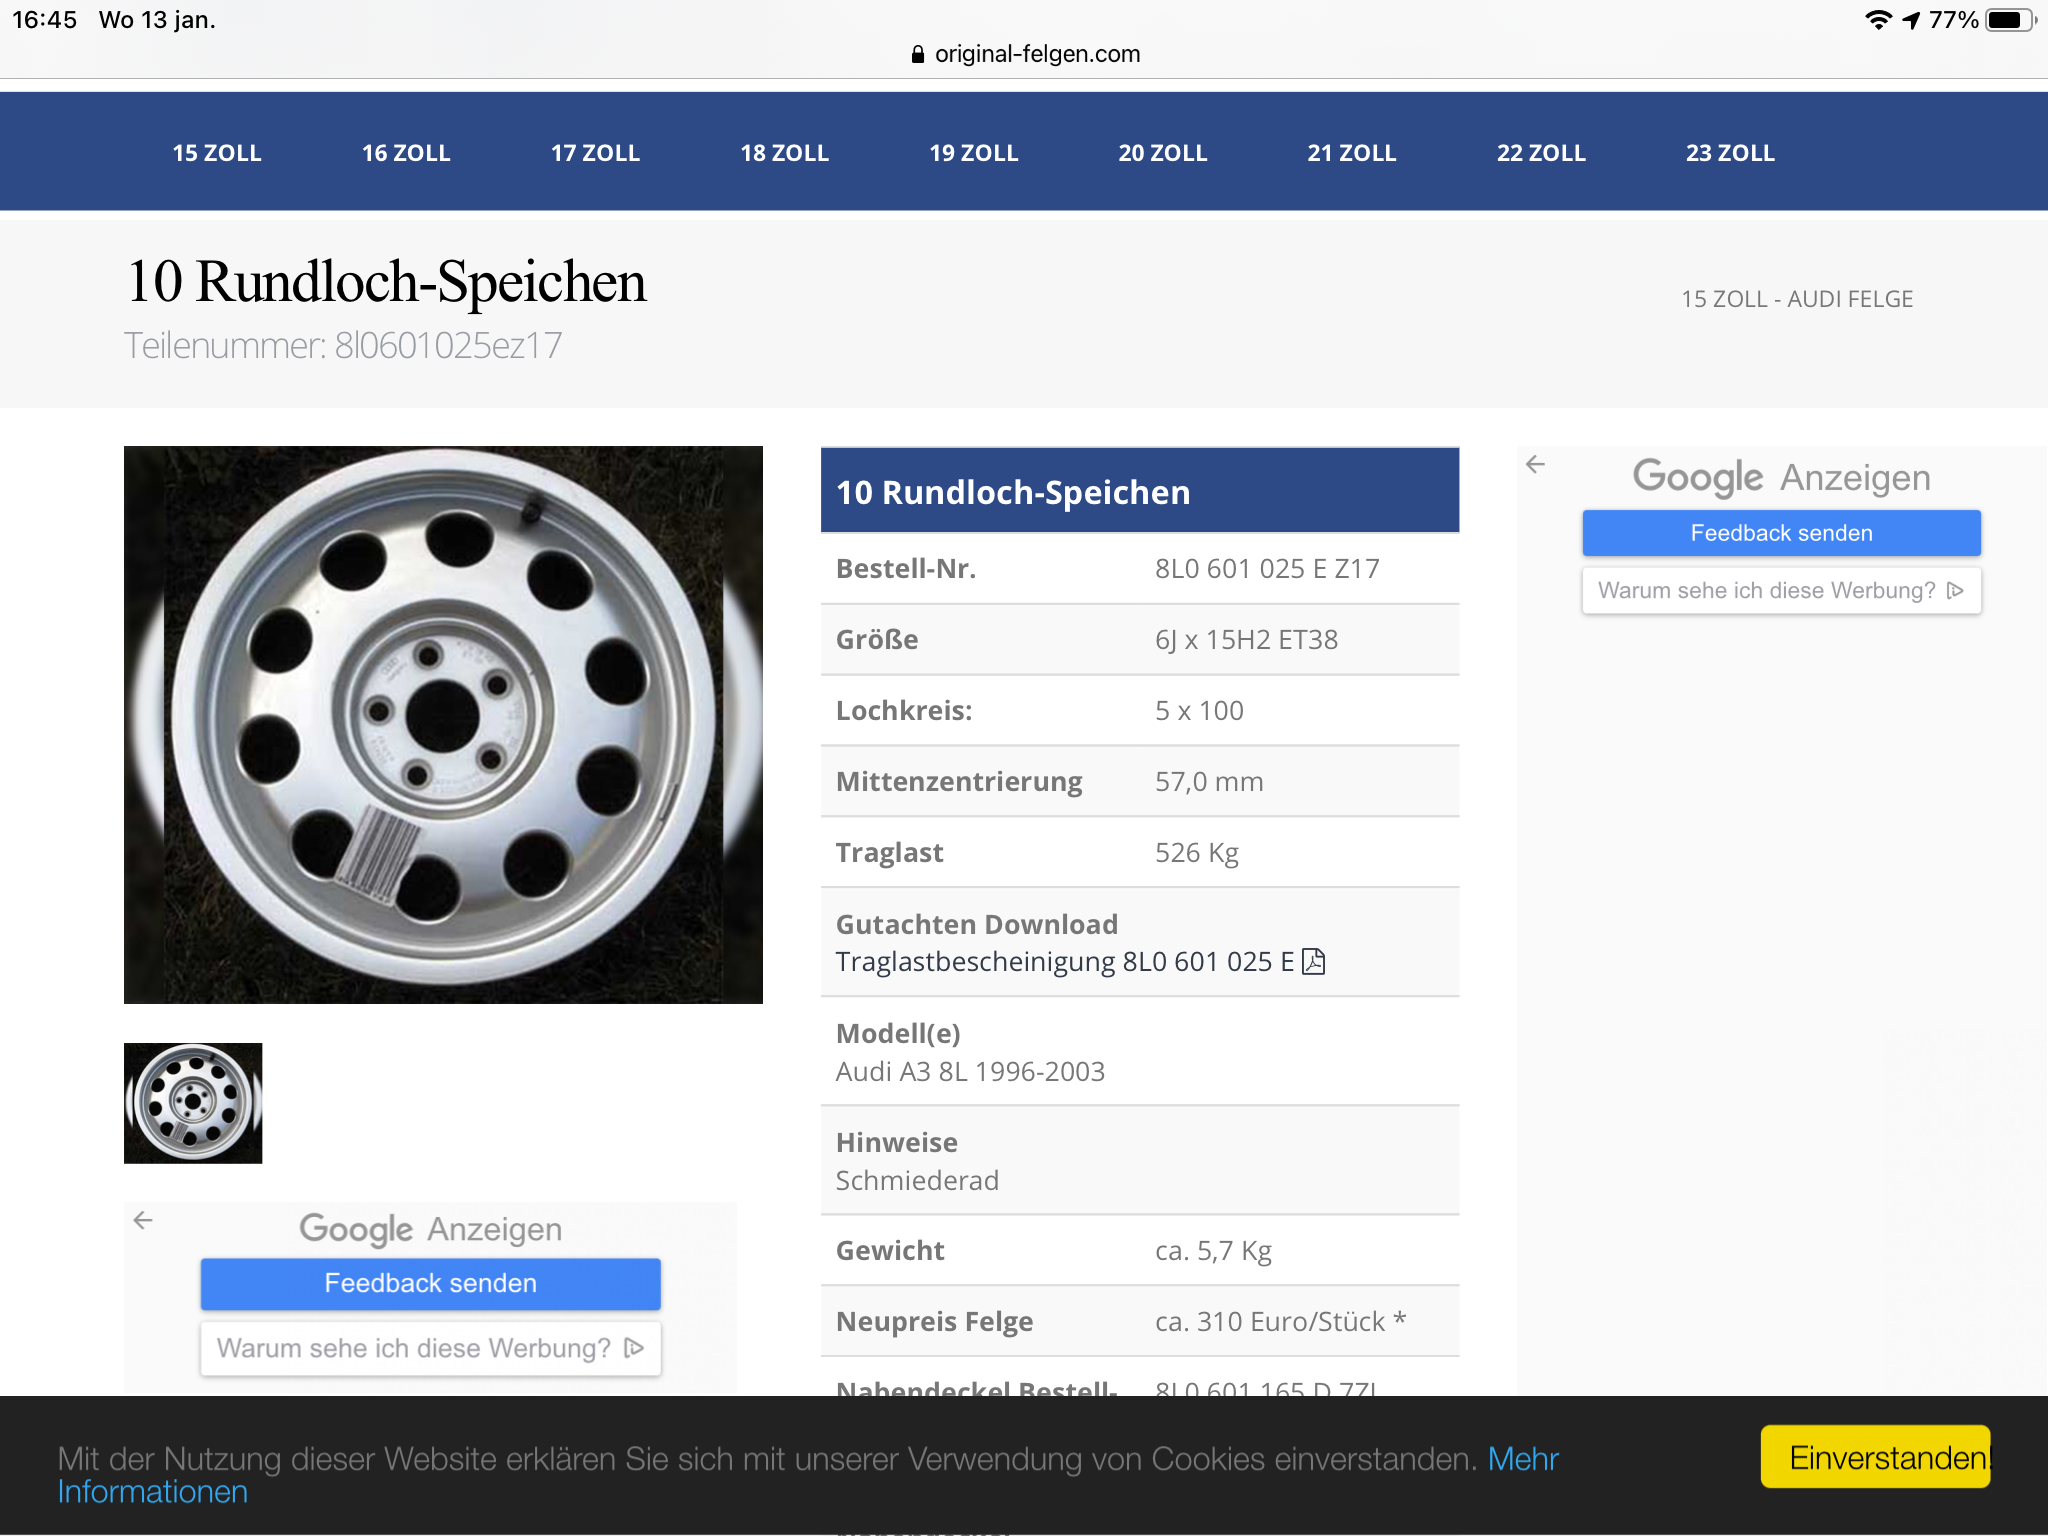Viewport: 2048px width, 1536px height.
Task: Open the 15 ZOLL menu item
Action: pyautogui.click(x=217, y=153)
